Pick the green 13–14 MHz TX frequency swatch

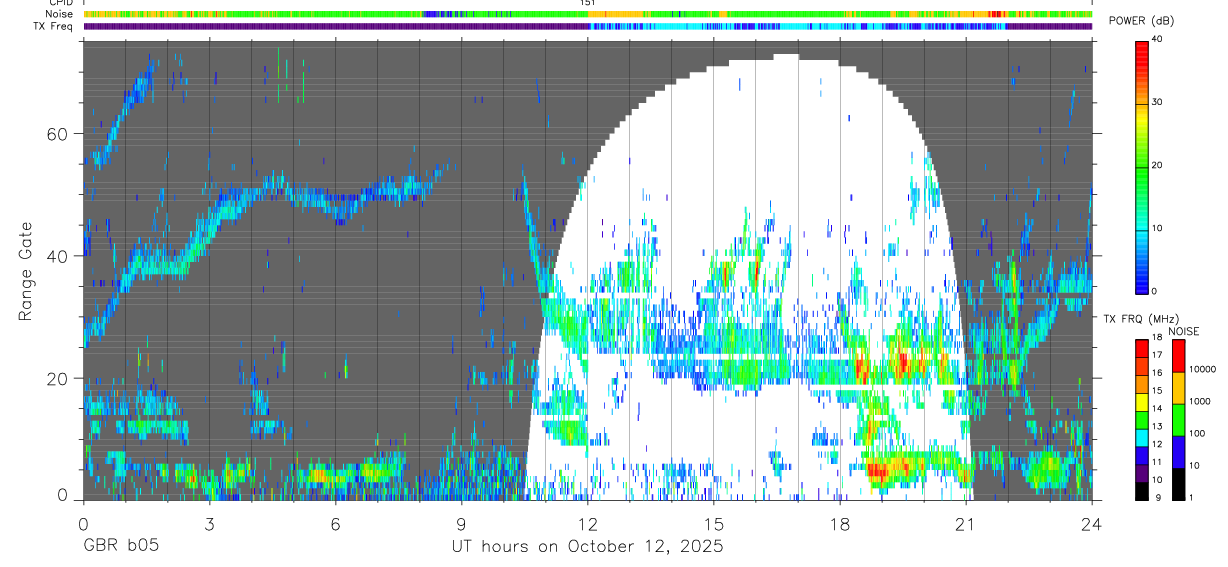(1141, 419)
